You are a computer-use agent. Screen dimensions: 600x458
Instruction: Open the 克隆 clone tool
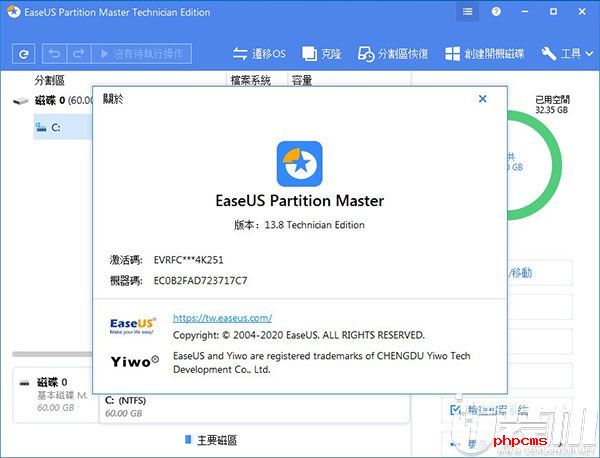321,54
